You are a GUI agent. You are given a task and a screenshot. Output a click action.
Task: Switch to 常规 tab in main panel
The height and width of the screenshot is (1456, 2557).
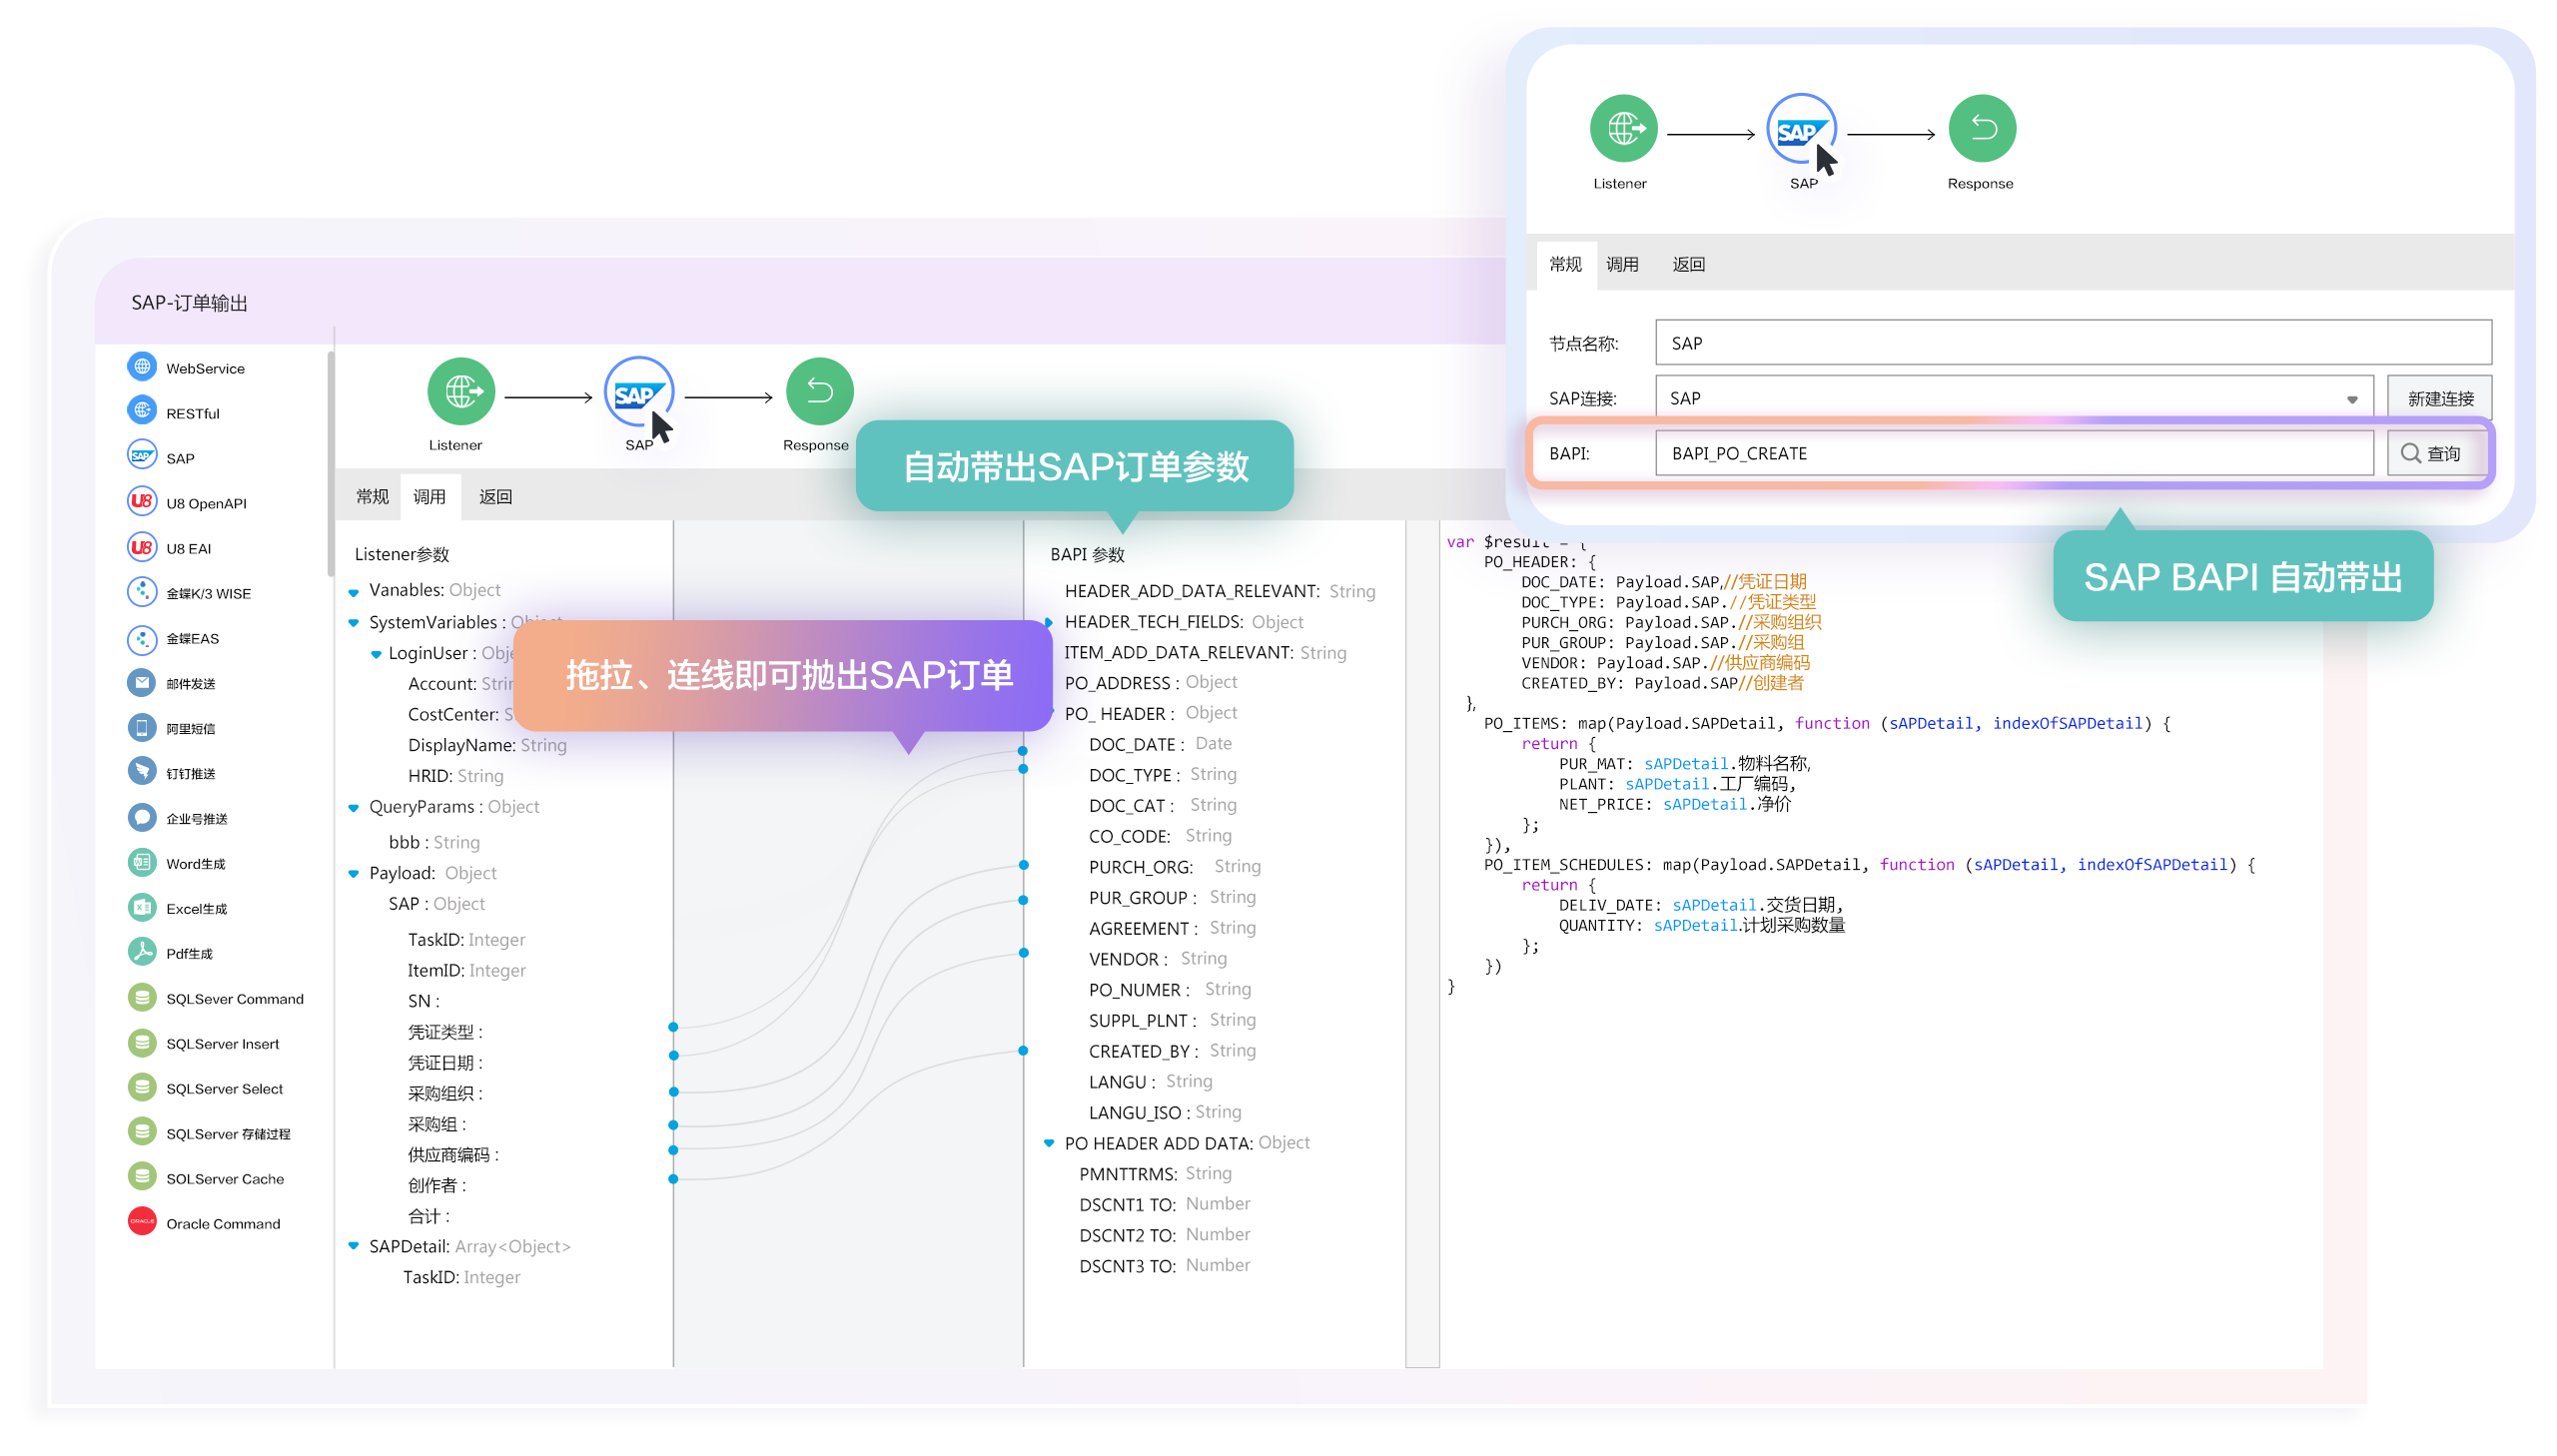[x=372, y=497]
